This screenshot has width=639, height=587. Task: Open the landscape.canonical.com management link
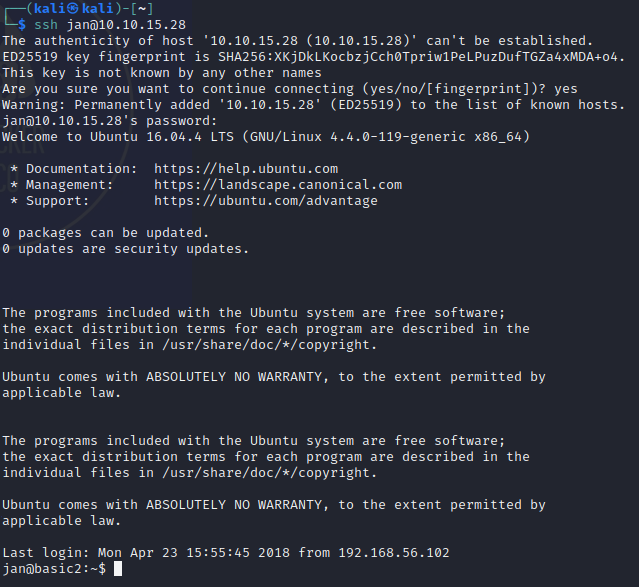(x=278, y=184)
